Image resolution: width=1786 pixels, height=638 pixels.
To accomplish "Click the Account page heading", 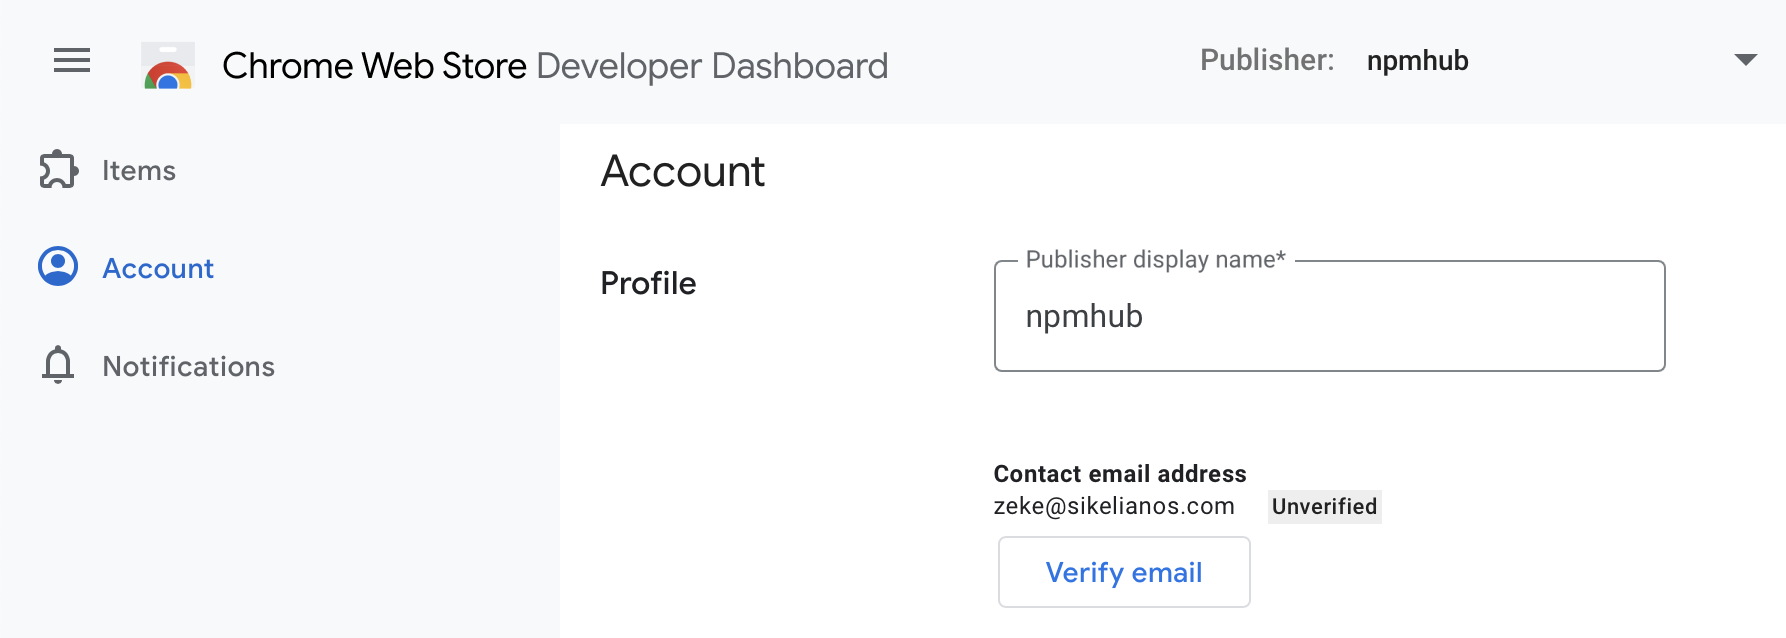I will click(683, 171).
